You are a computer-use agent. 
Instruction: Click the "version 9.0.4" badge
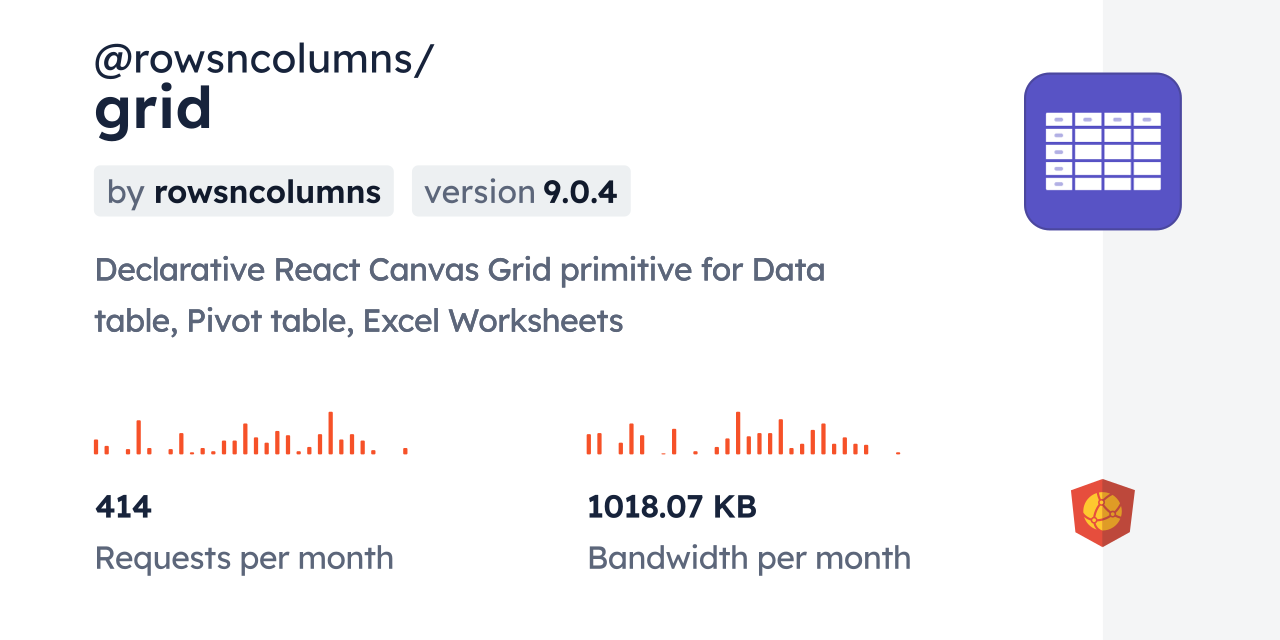(520, 192)
